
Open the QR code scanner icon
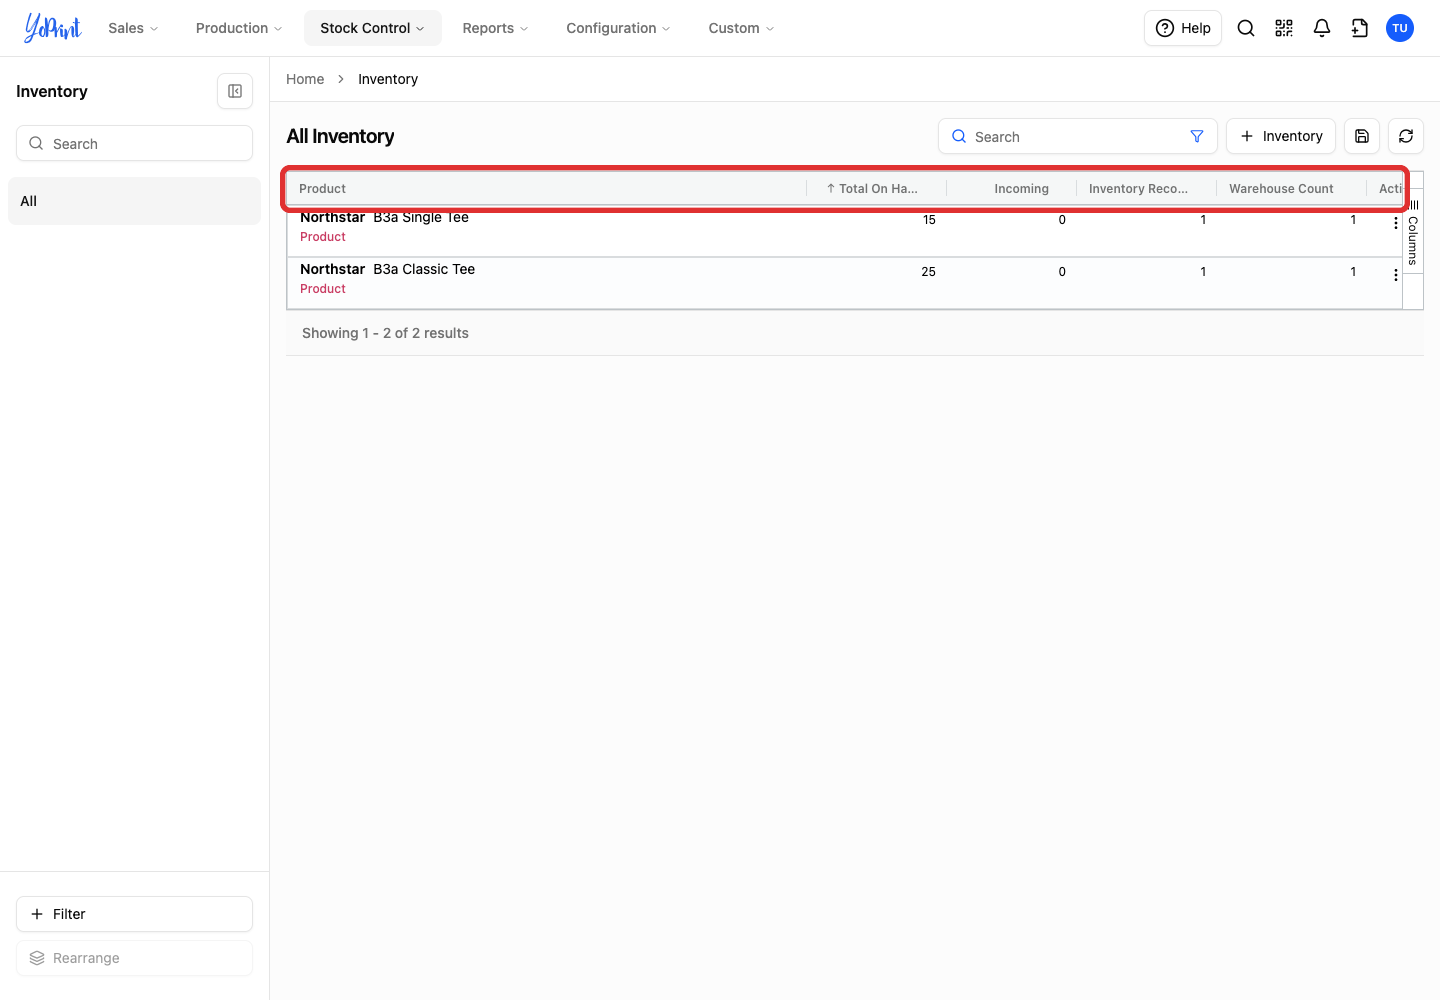click(x=1284, y=28)
